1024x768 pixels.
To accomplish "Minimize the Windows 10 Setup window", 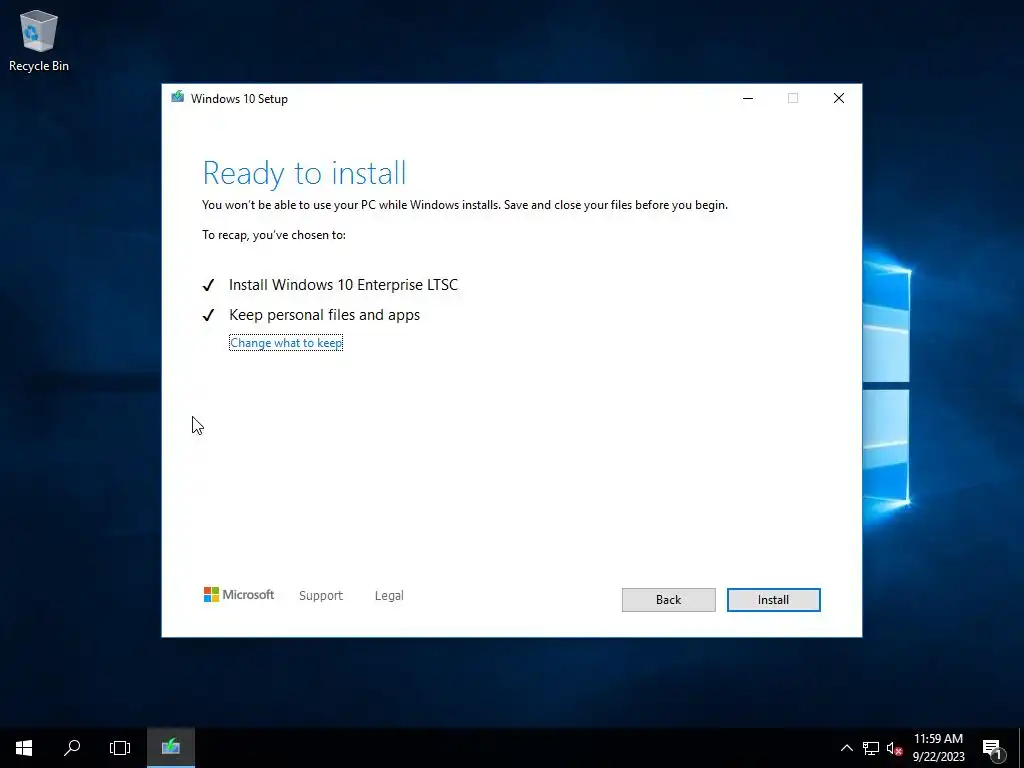I will pyautogui.click(x=748, y=98).
